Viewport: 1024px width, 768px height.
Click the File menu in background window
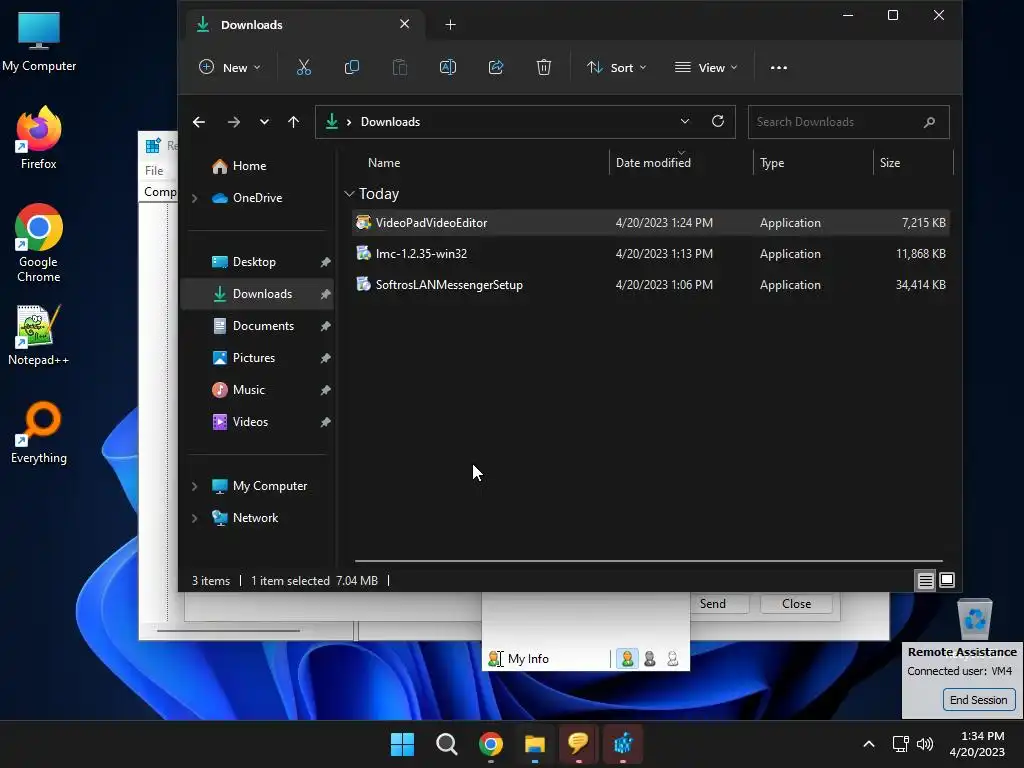coord(154,171)
